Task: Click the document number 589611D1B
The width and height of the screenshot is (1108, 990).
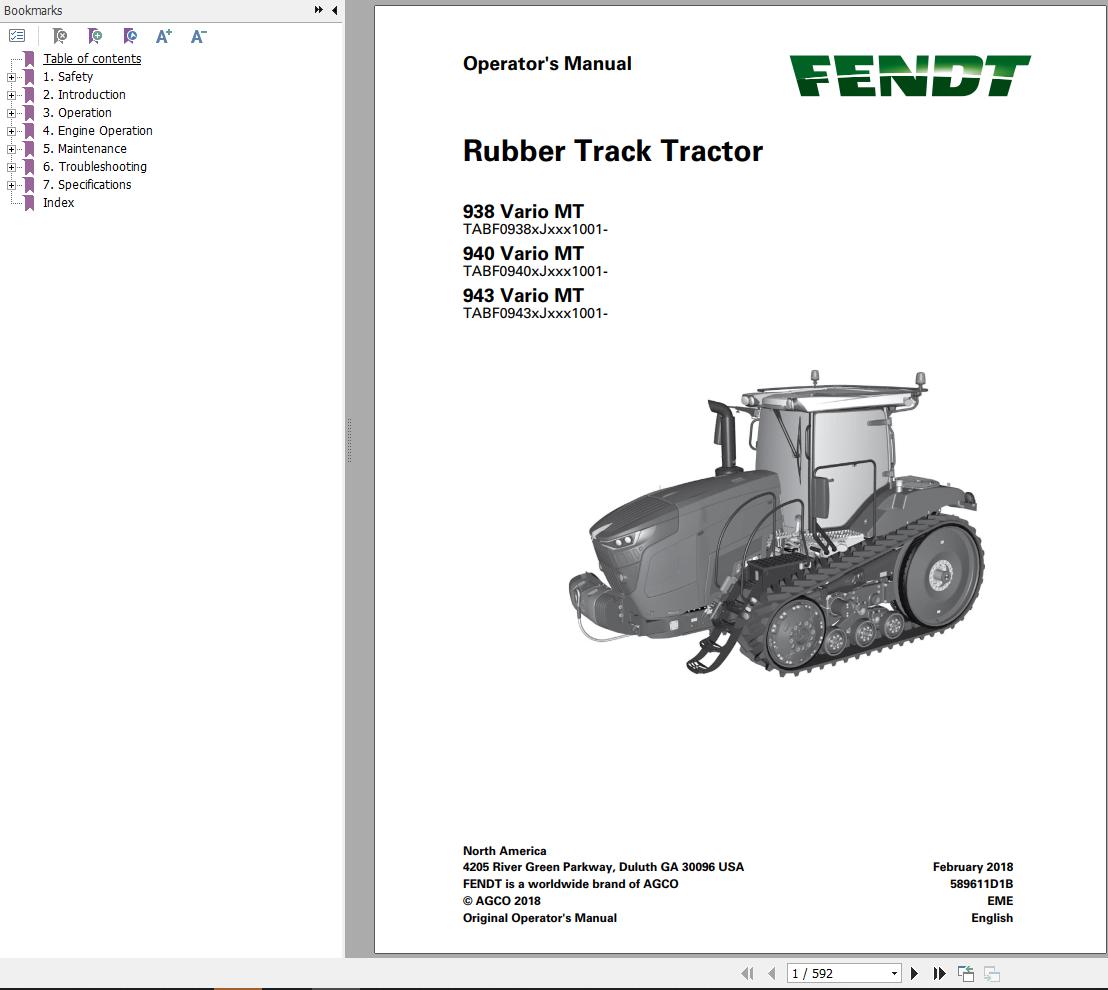Action: point(981,884)
